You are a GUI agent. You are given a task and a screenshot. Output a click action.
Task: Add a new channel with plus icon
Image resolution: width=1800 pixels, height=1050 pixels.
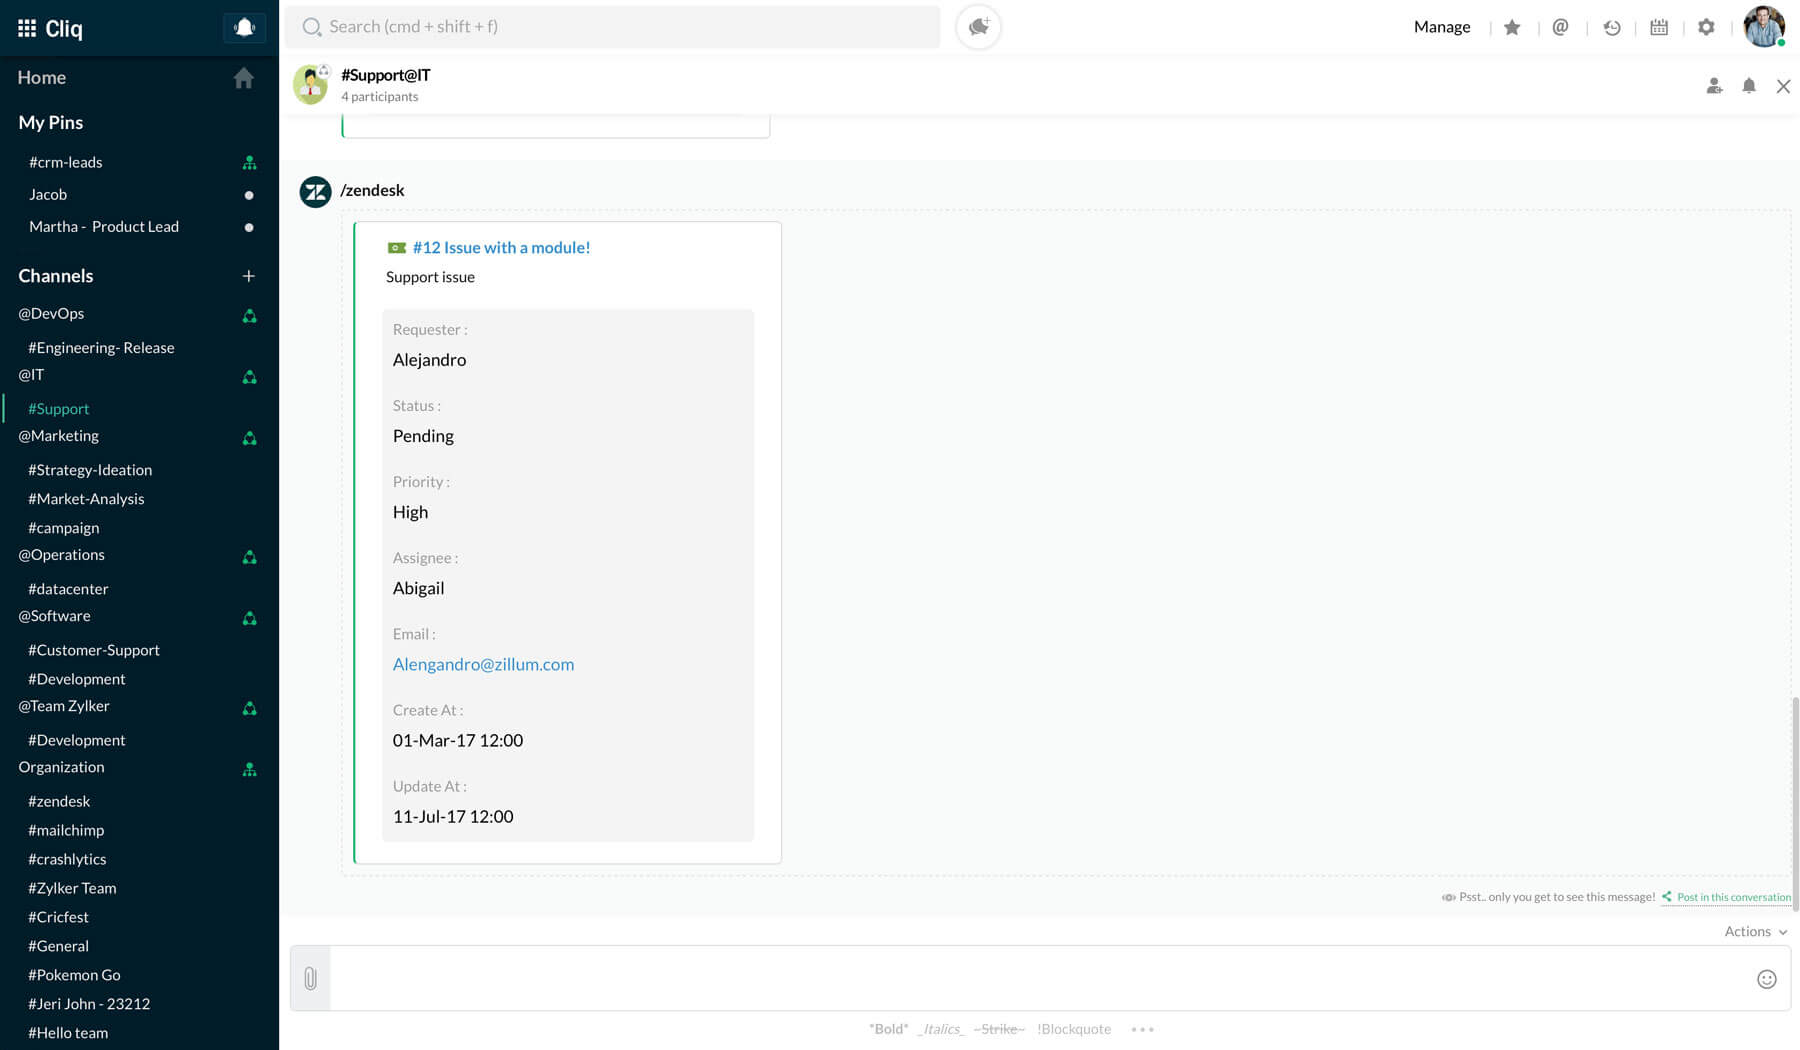[248, 276]
